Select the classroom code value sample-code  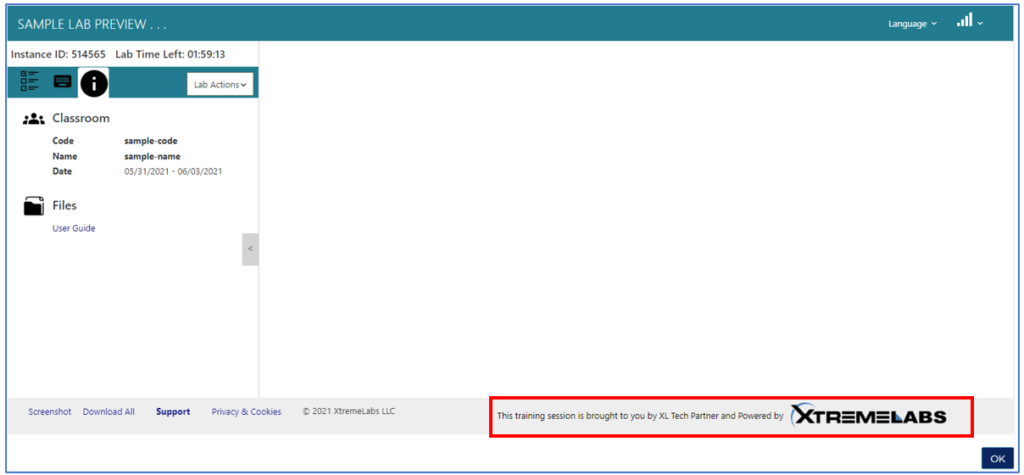point(150,141)
